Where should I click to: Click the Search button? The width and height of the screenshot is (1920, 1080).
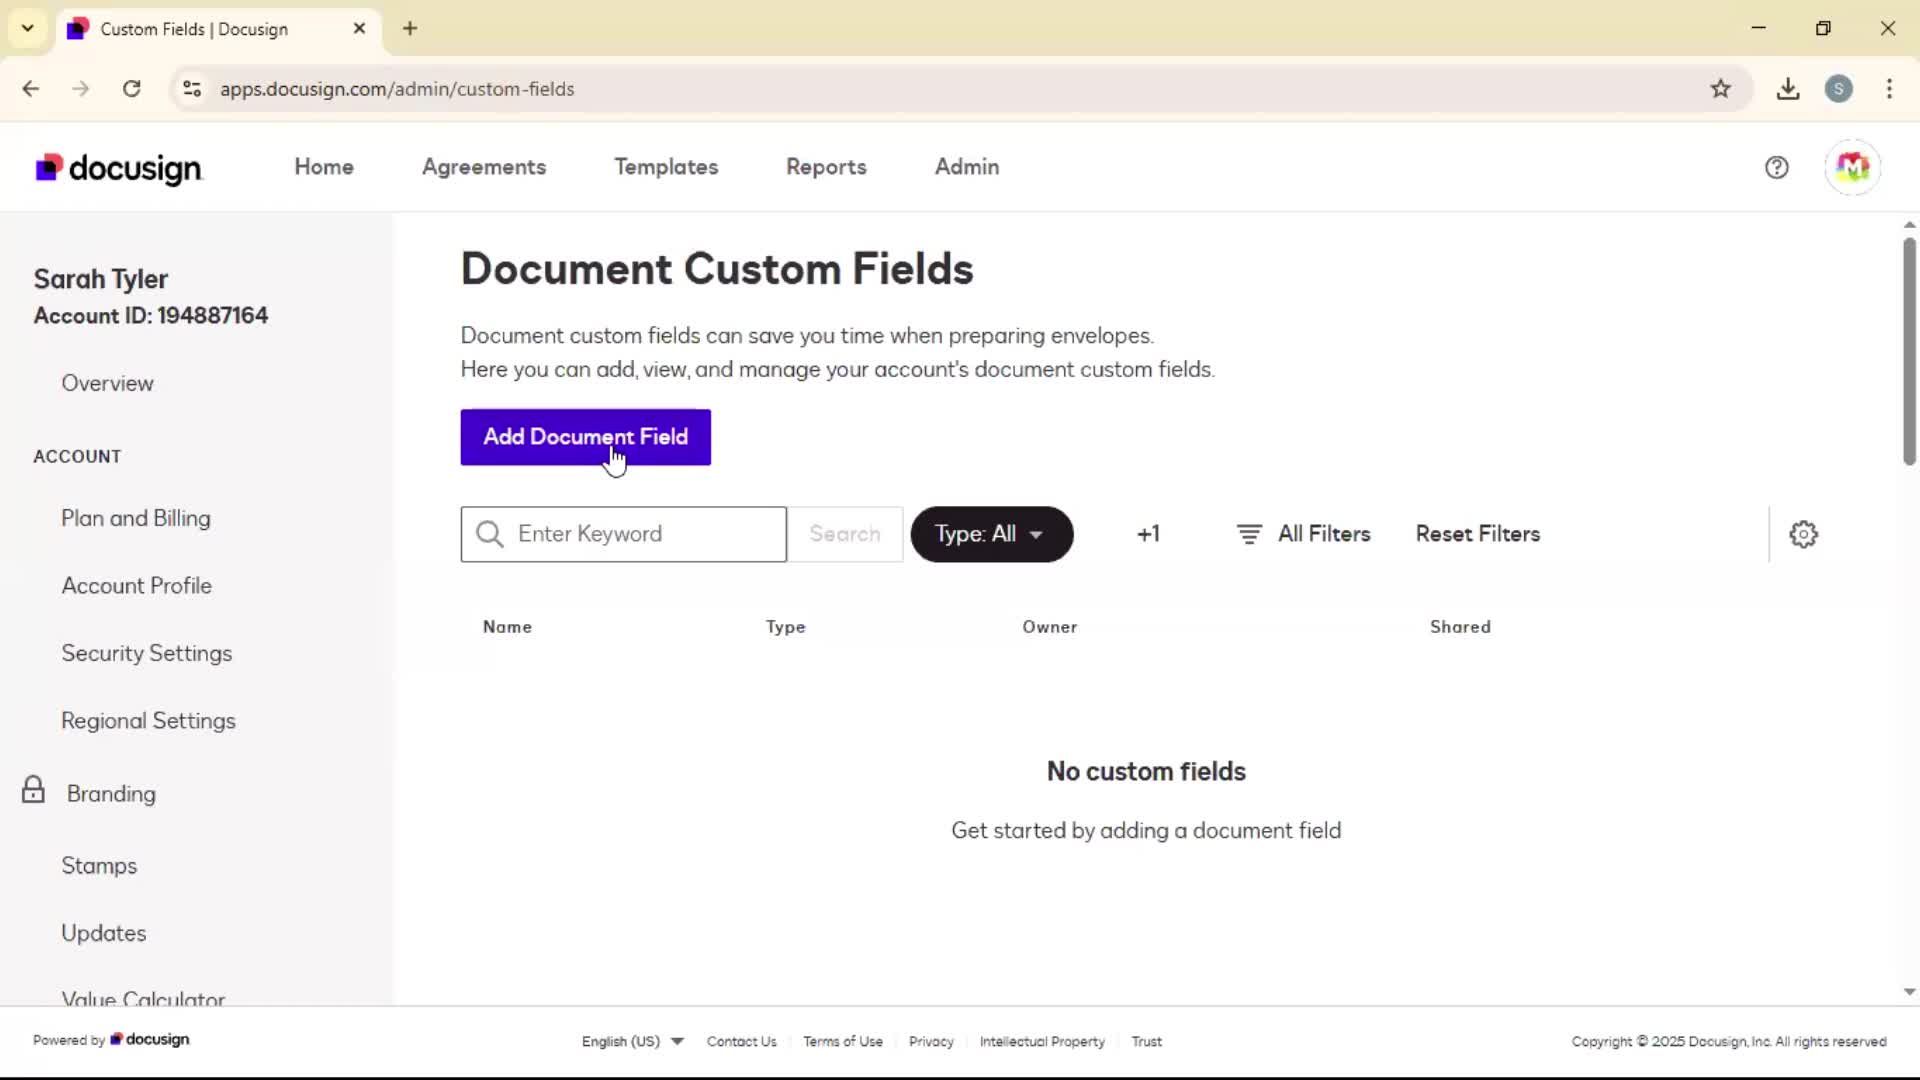point(845,534)
